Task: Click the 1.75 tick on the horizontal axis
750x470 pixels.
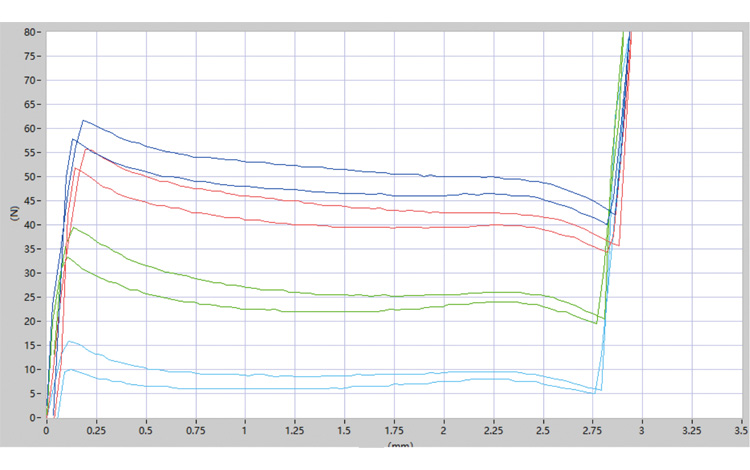Action: 393,431
